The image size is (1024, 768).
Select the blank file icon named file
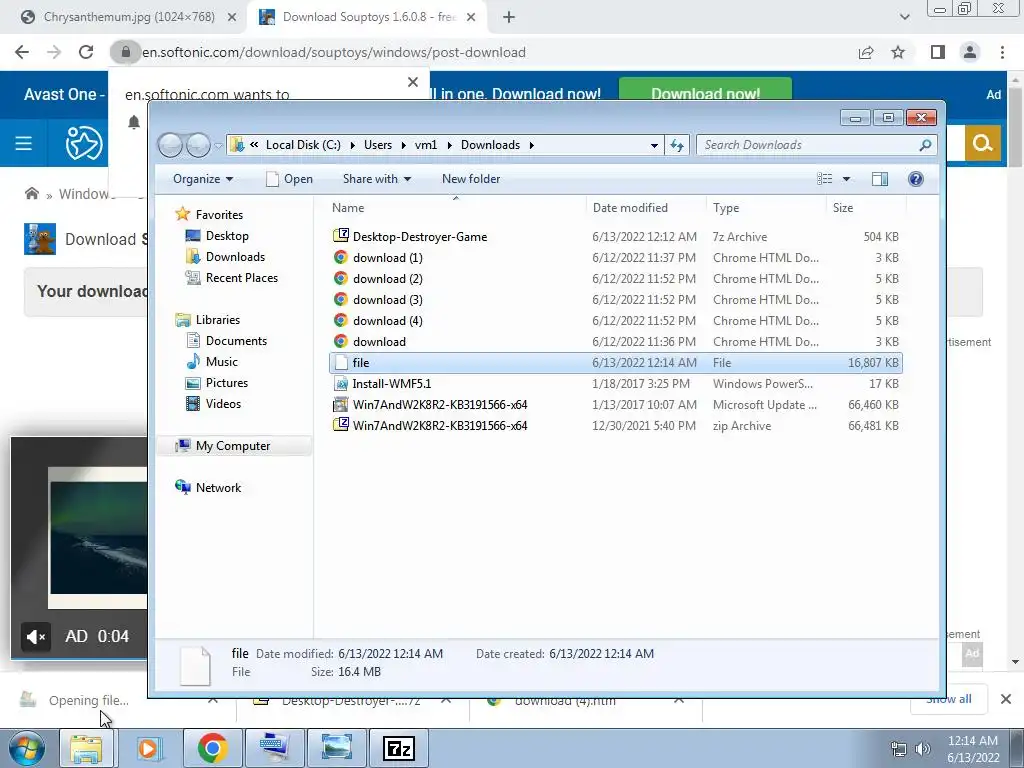(x=340, y=362)
